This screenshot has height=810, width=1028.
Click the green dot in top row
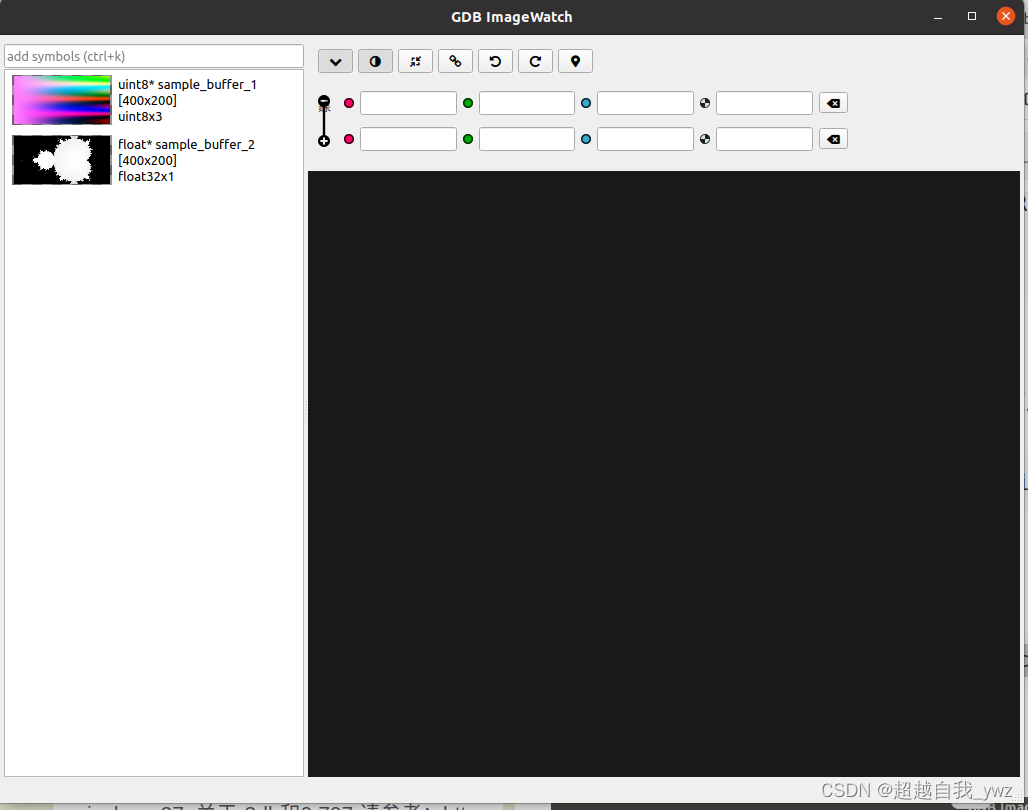467,103
